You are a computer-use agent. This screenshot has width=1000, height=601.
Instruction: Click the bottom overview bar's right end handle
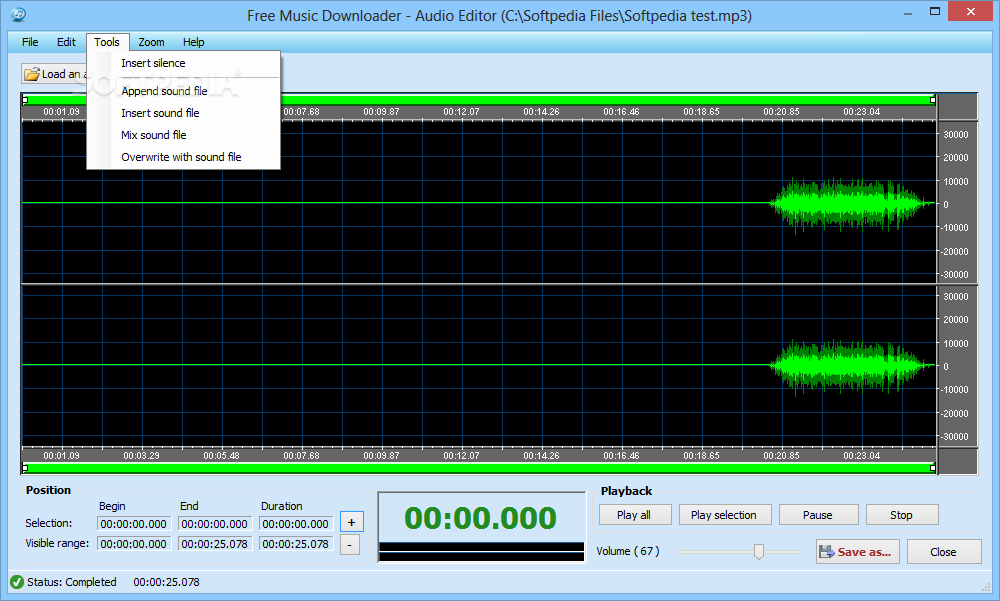tap(933, 468)
